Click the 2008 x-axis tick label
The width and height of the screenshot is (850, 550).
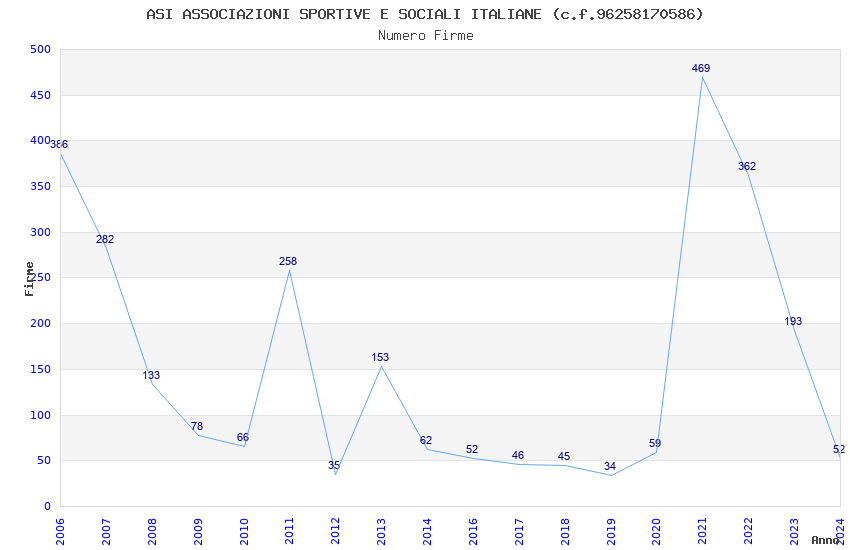152,531
